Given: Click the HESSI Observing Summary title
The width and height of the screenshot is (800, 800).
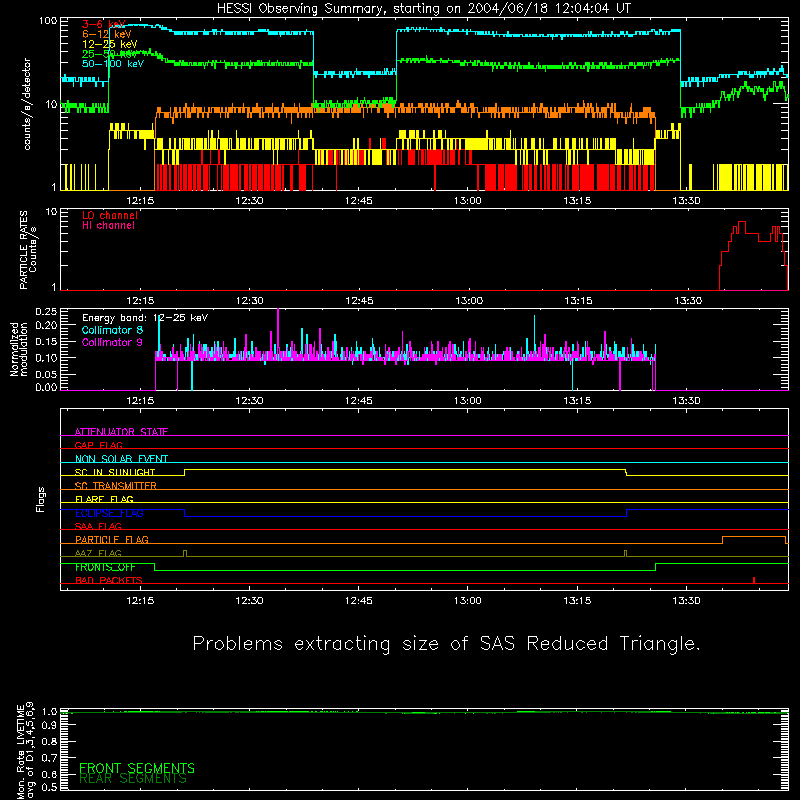Looking at the screenshot, I should coord(424,9).
